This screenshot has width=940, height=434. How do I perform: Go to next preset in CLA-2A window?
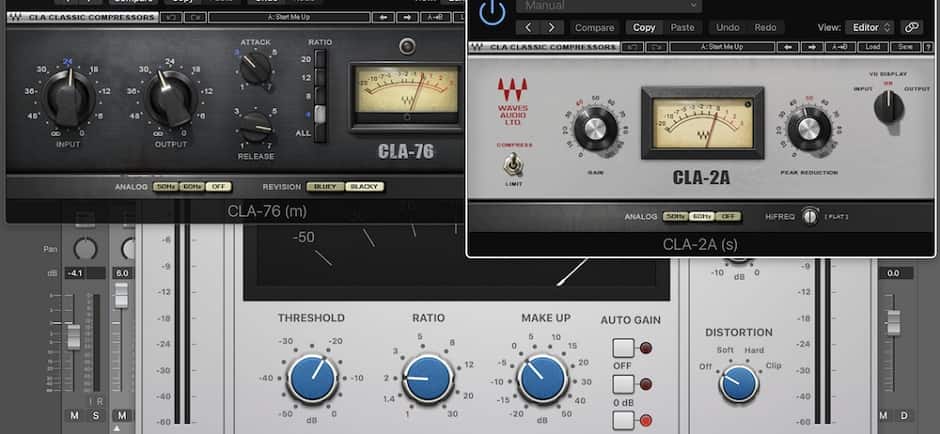pos(552,28)
